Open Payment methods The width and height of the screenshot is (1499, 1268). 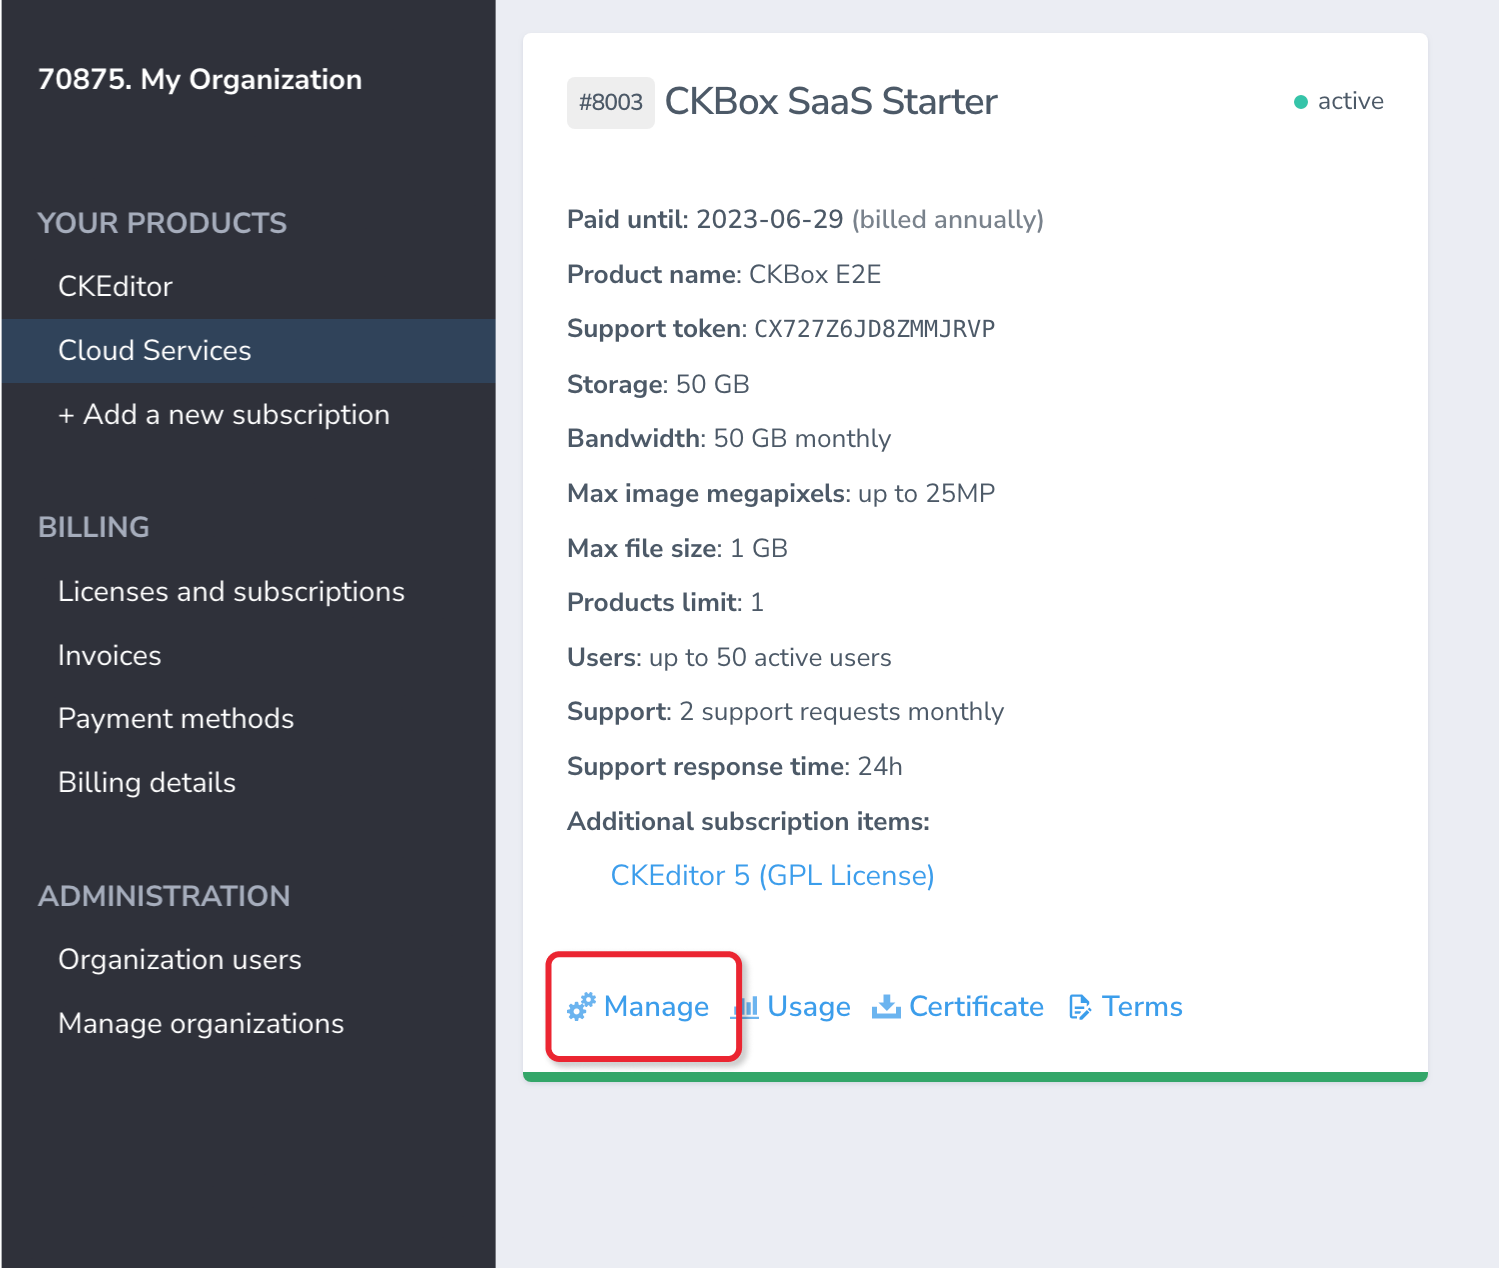176,718
